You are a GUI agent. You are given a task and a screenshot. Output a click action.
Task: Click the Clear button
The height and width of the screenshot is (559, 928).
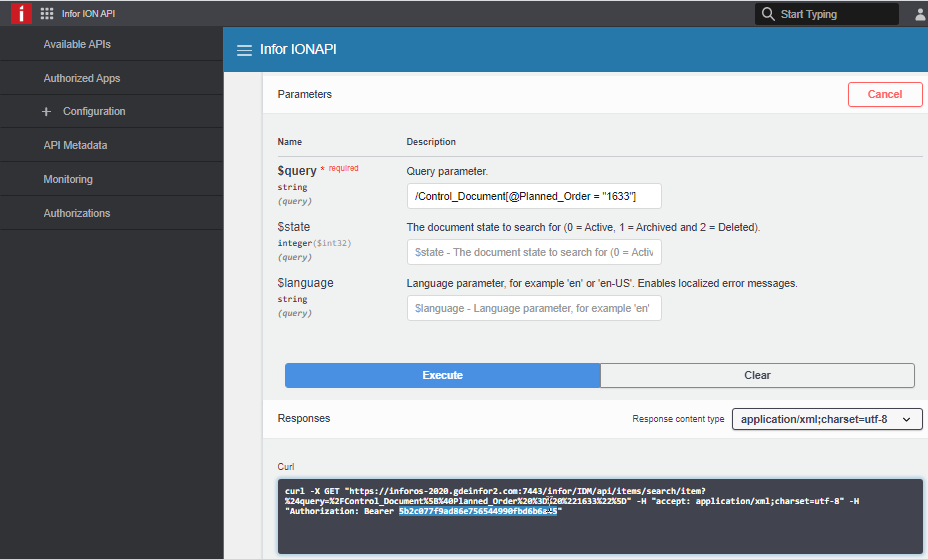tap(758, 376)
